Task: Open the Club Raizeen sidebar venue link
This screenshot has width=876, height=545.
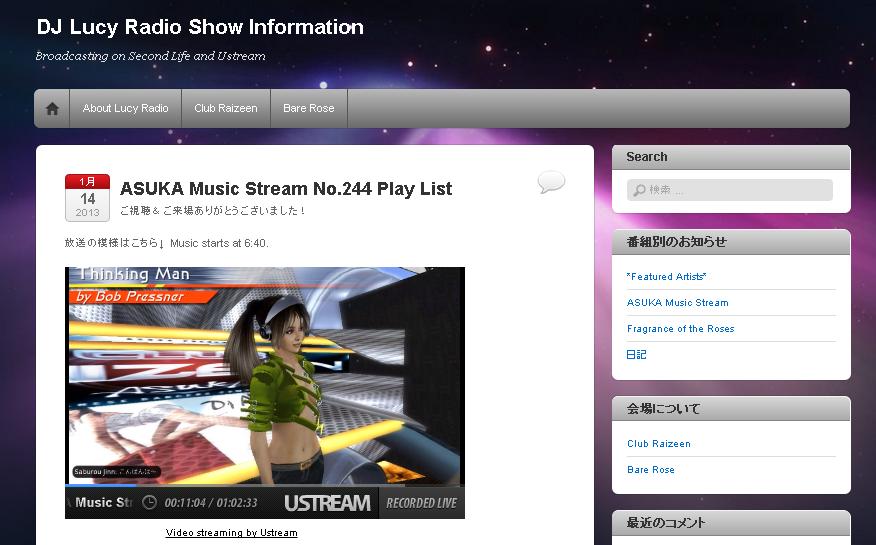Action: (x=659, y=444)
